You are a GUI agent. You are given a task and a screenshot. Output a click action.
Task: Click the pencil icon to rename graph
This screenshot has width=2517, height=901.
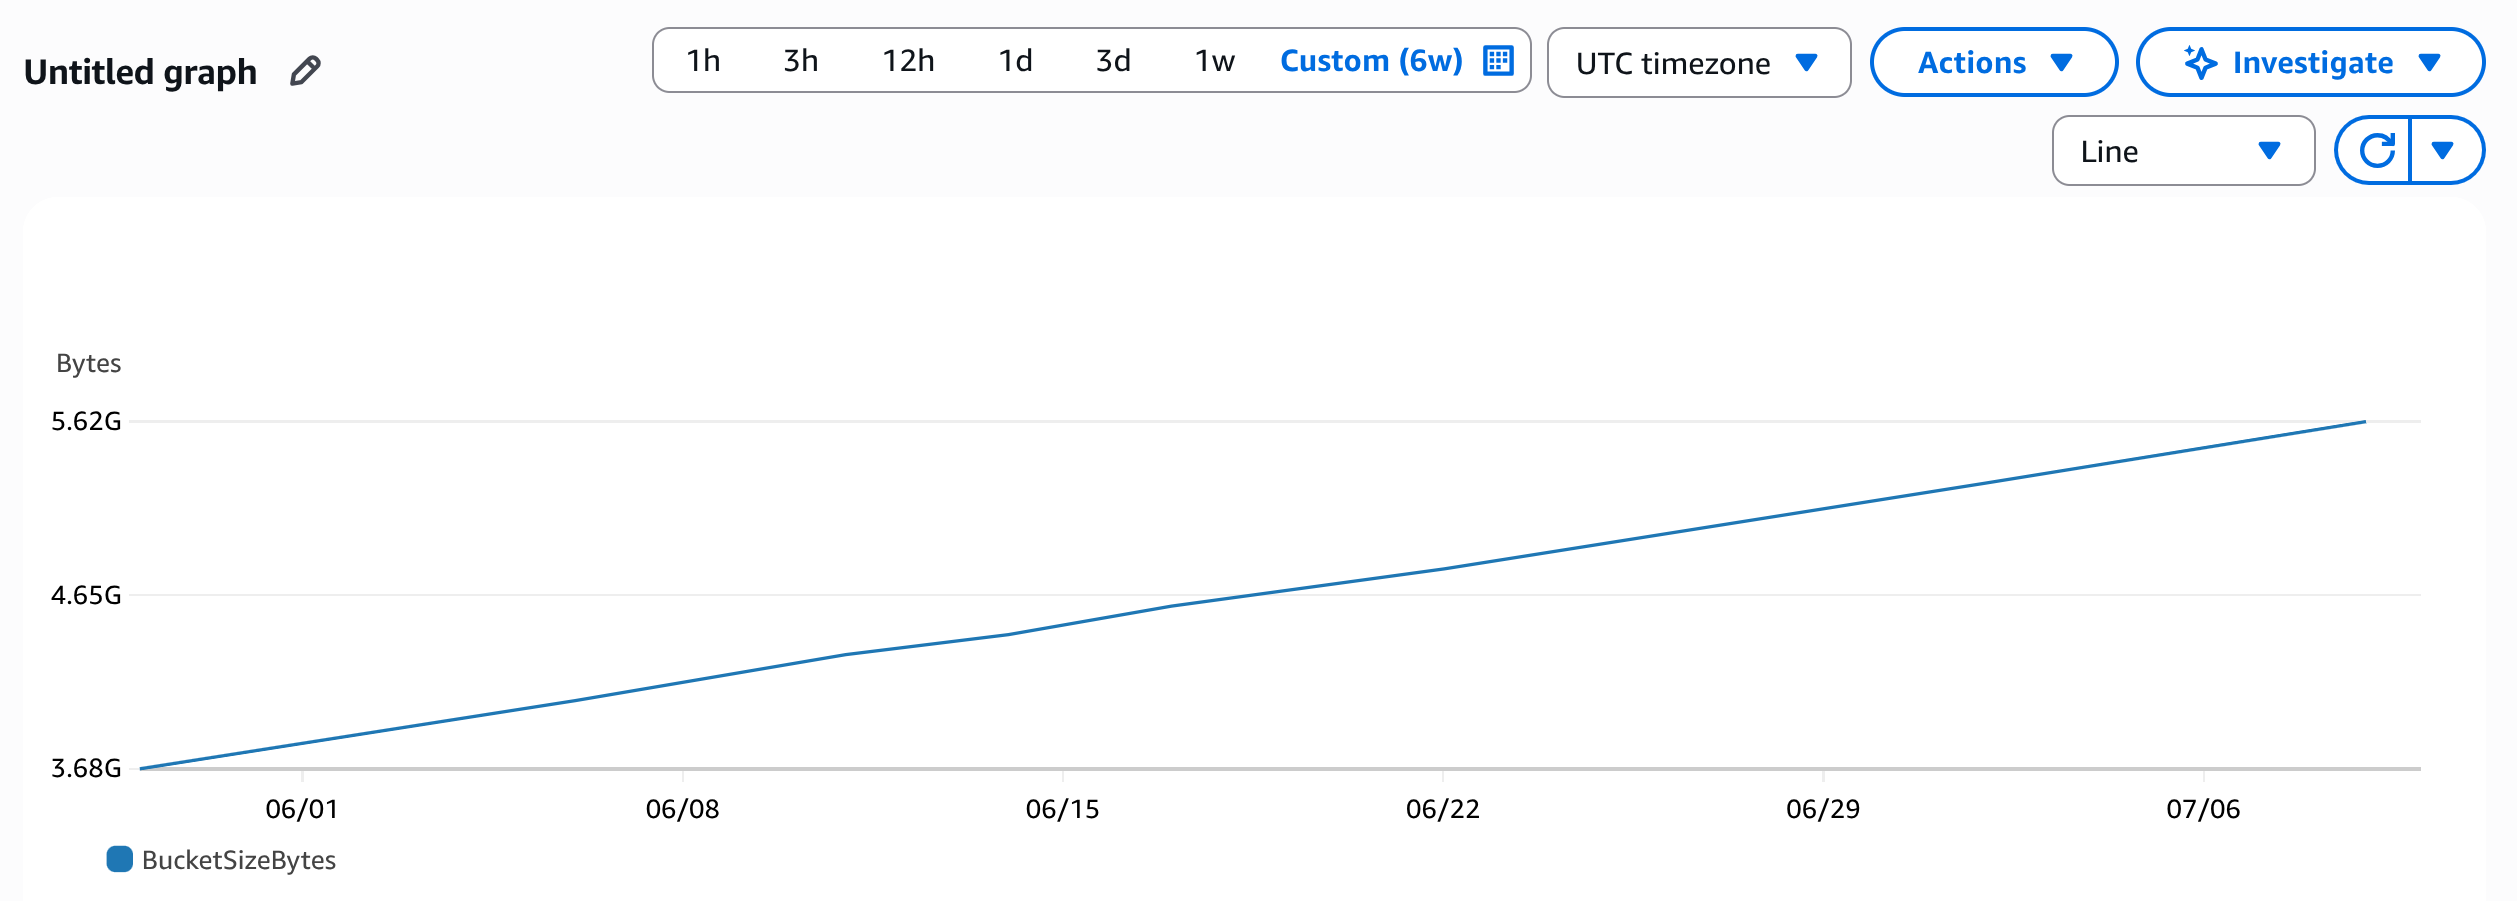pyautogui.click(x=305, y=71)
